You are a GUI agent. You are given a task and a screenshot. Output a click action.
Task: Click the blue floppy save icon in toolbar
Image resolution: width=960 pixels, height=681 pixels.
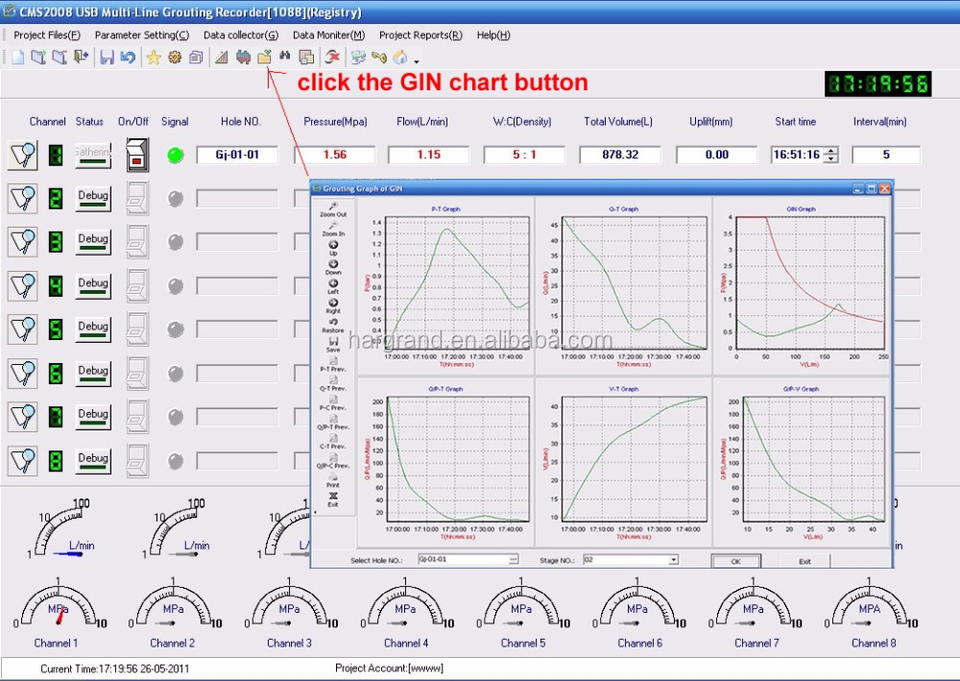pos(106,57)
